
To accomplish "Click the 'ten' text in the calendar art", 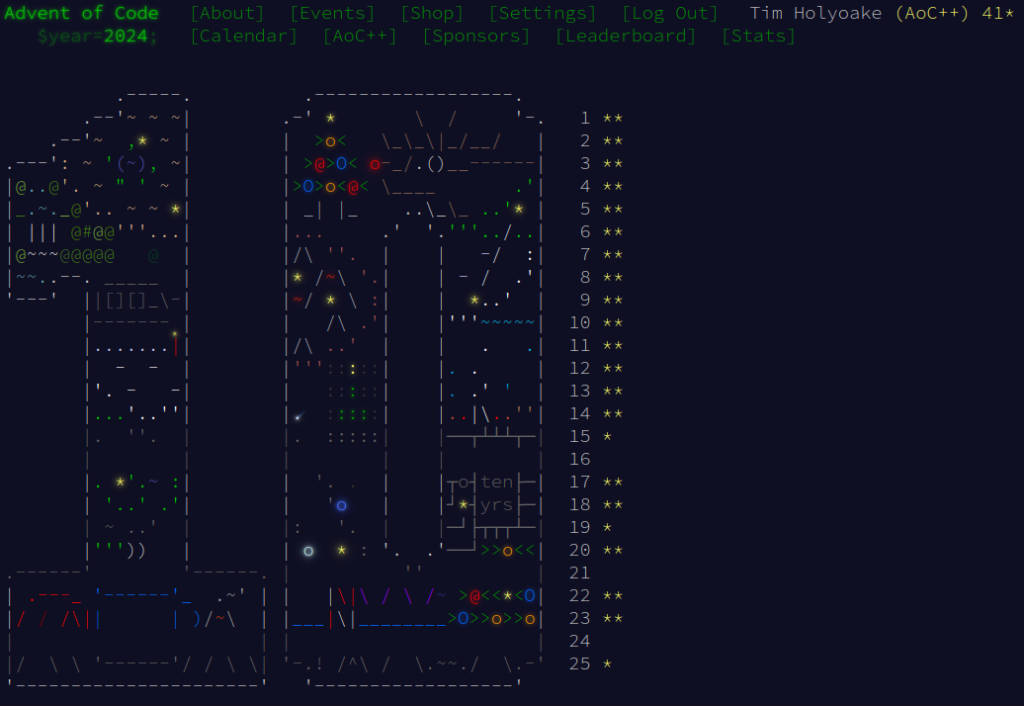I will point(497,482).
